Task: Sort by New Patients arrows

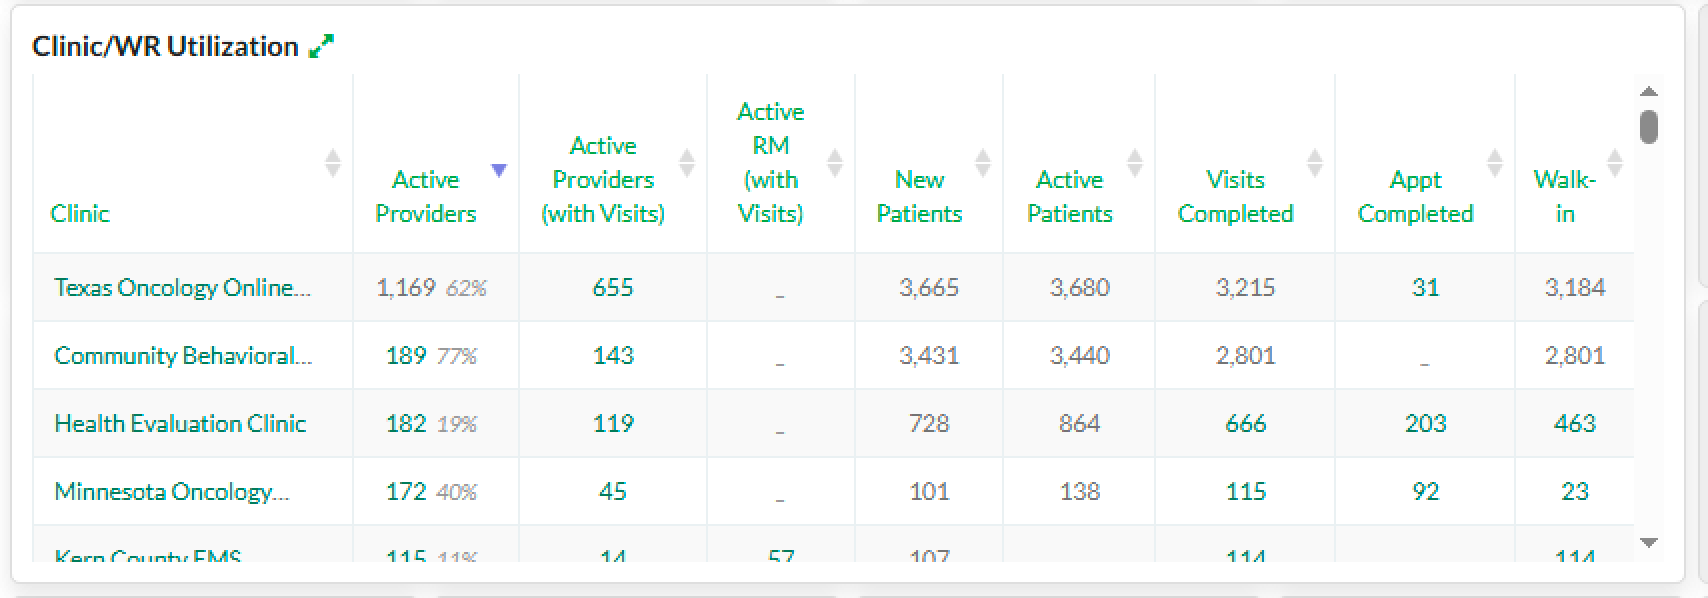Action: [x=983, y=163]
